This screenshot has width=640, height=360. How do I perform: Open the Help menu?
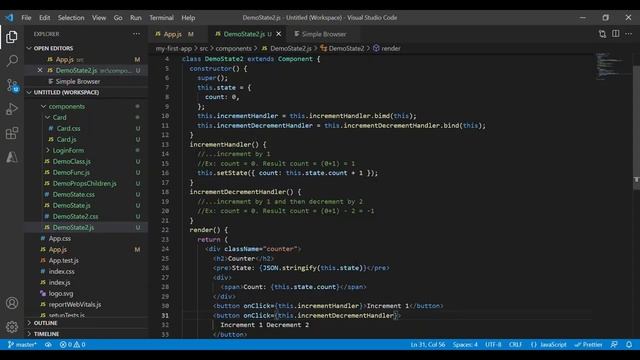tap(188, 18)
